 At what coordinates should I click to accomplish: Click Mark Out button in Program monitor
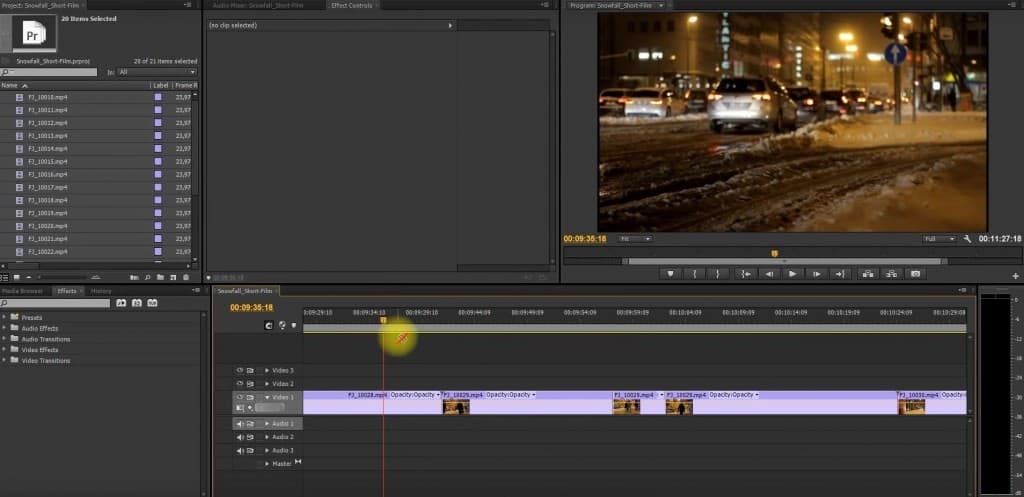click(718, 274)
